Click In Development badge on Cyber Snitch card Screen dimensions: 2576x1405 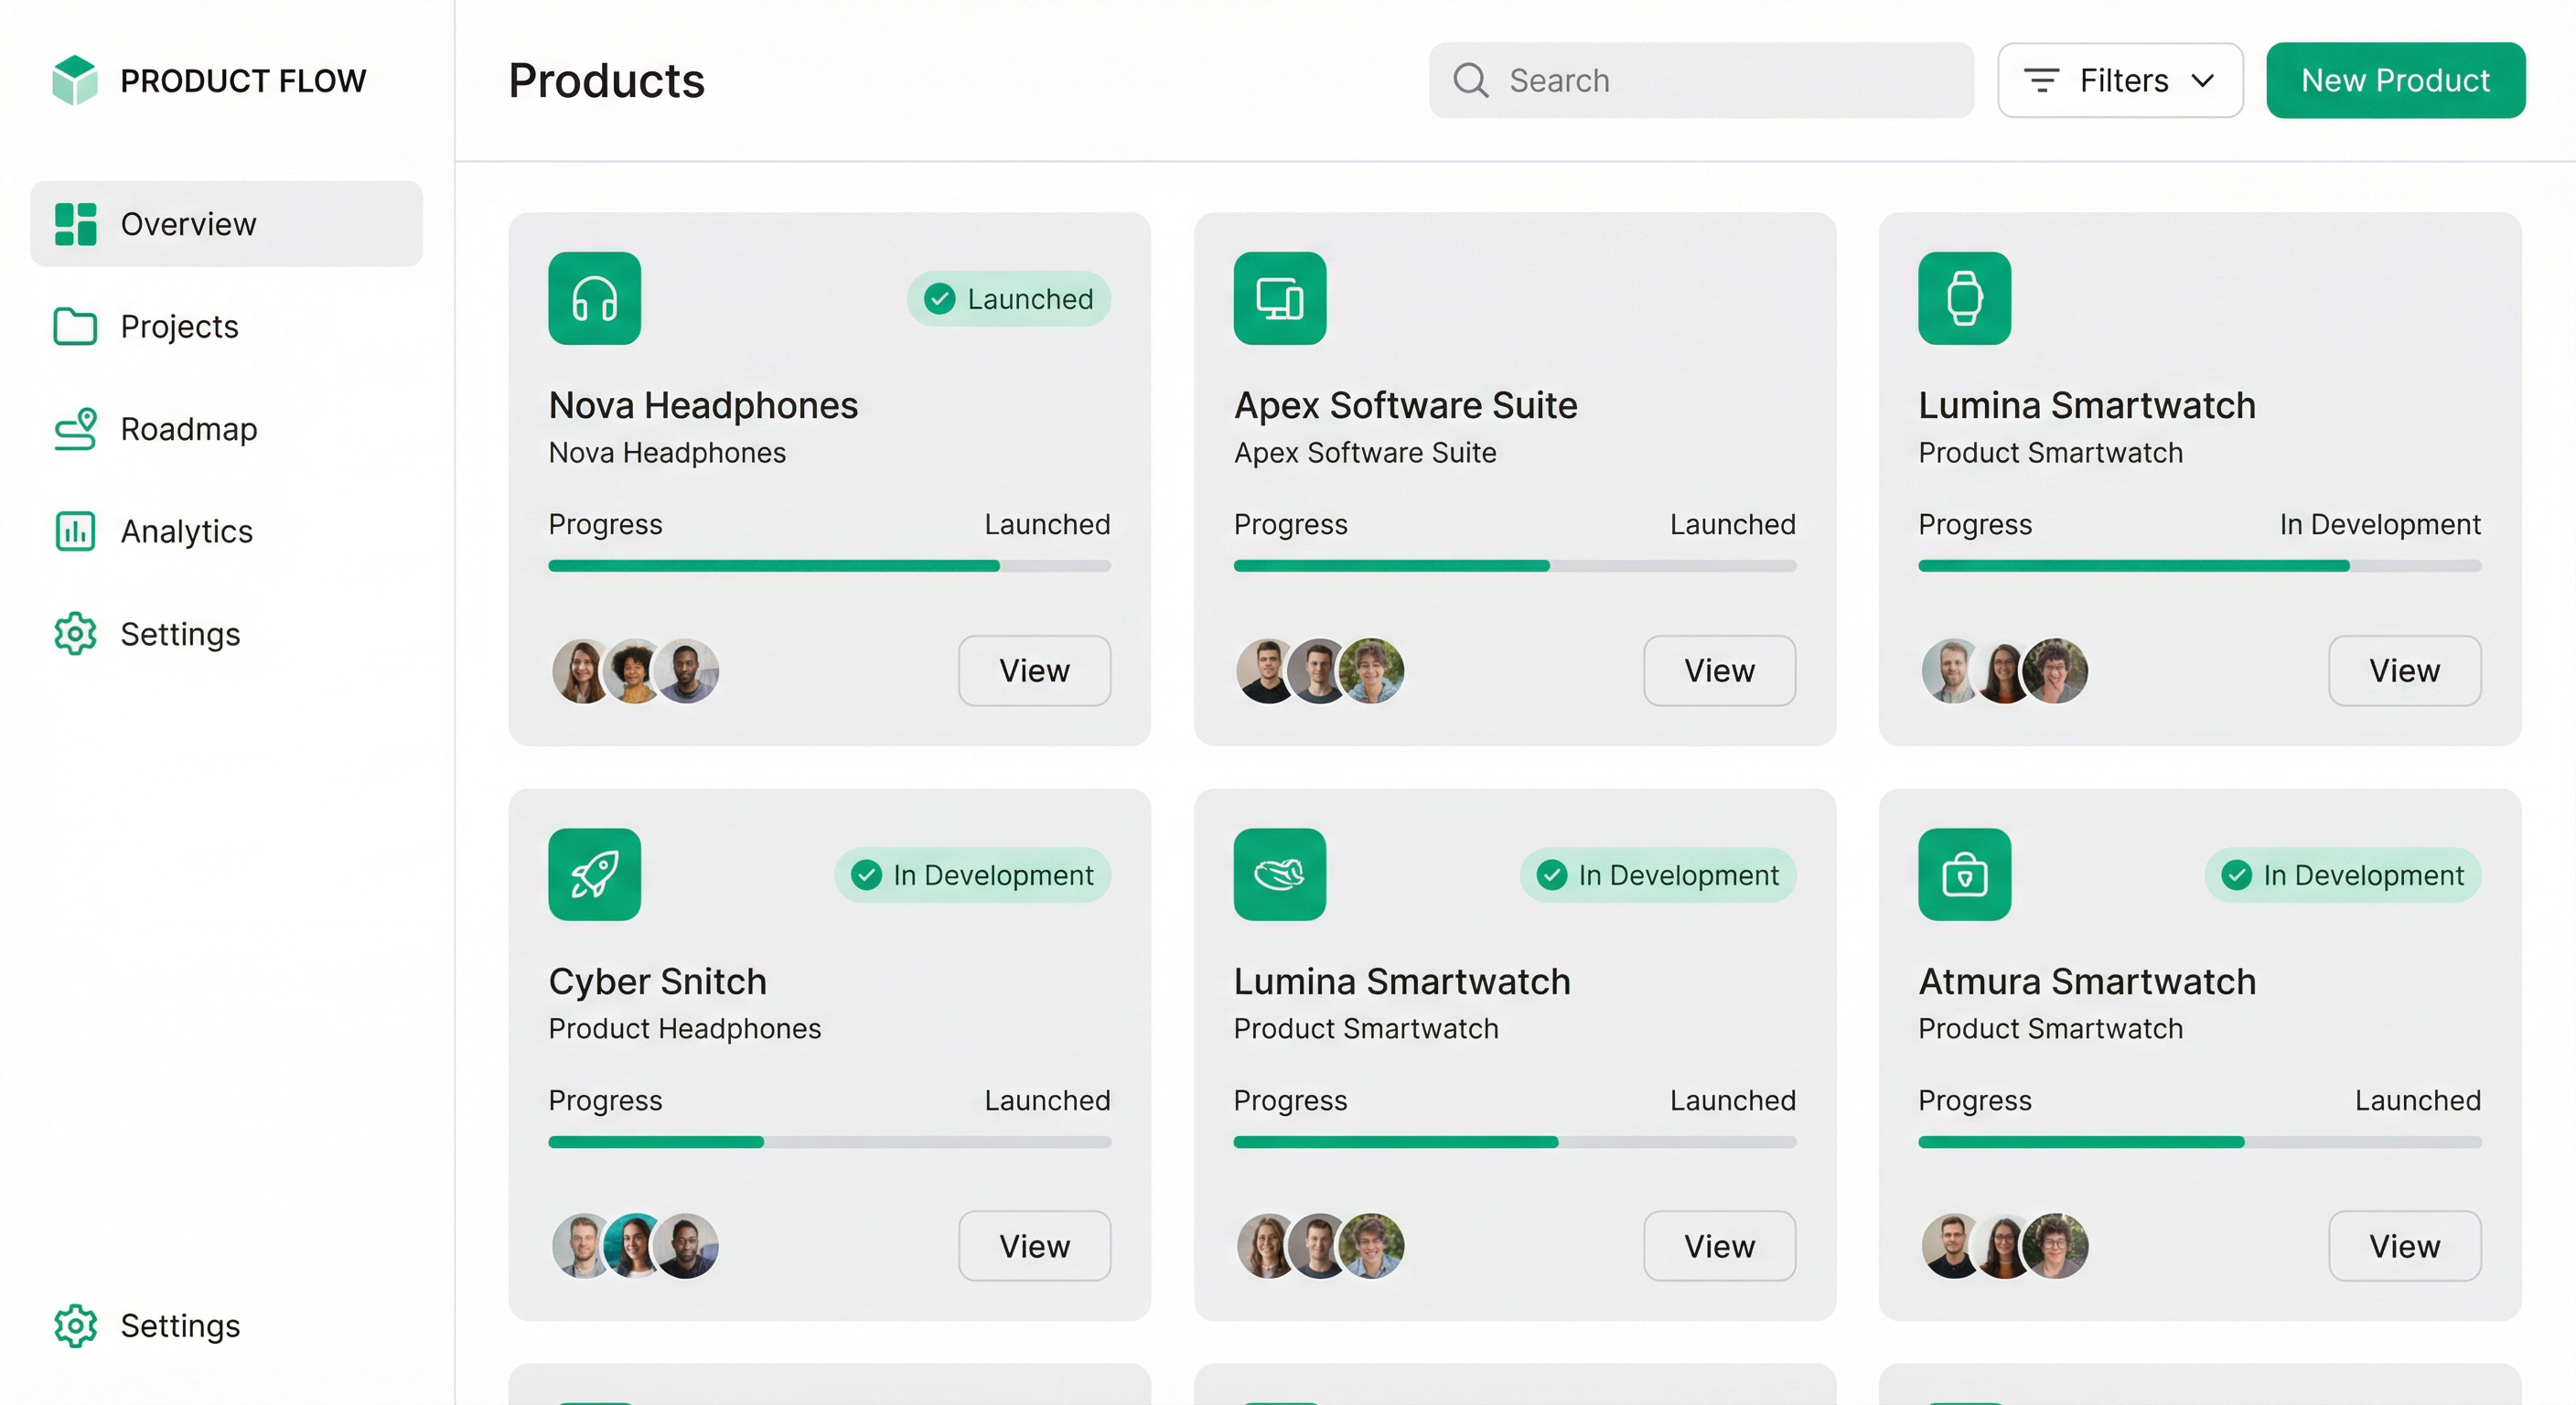[x=972, y=875]
